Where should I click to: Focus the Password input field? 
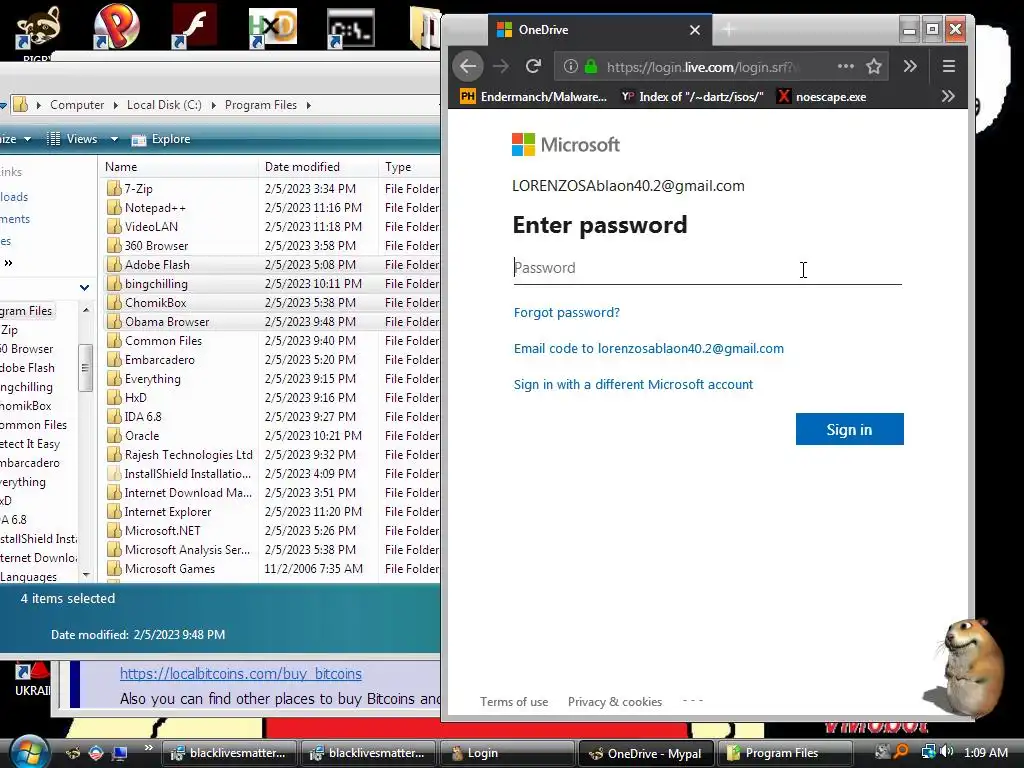(707, 268)
